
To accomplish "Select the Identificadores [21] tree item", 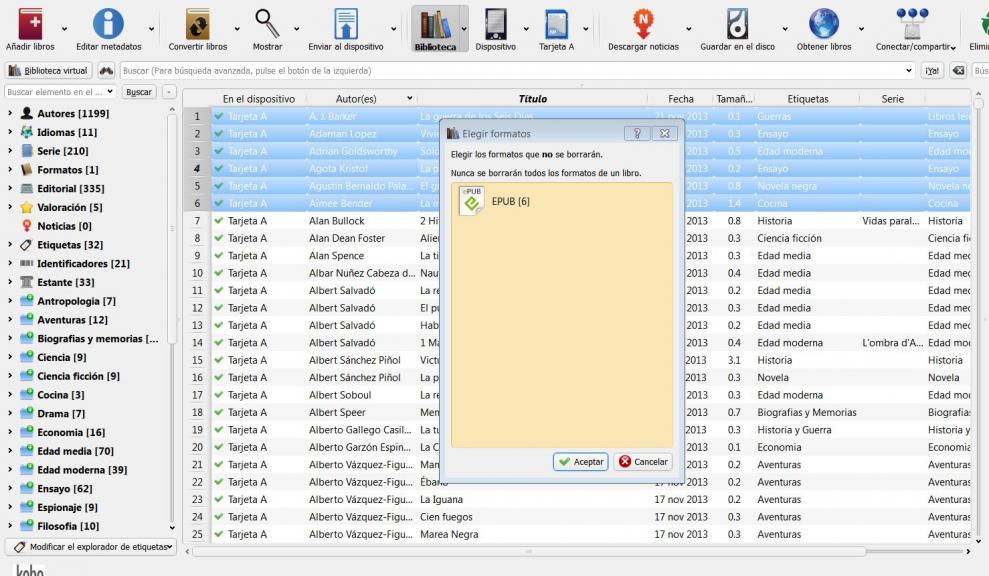I will [x=83, y=263].
